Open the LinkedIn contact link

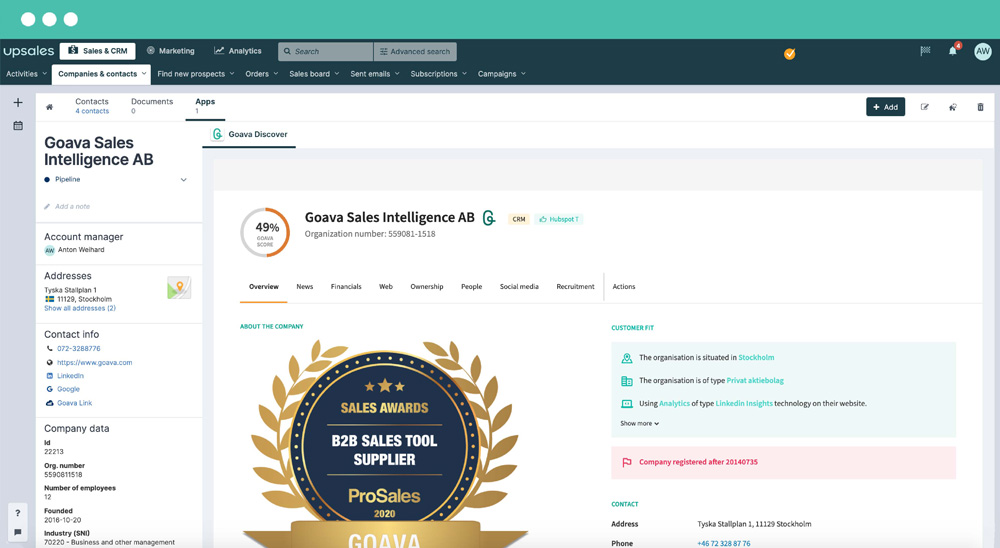(x=70, y=376)
